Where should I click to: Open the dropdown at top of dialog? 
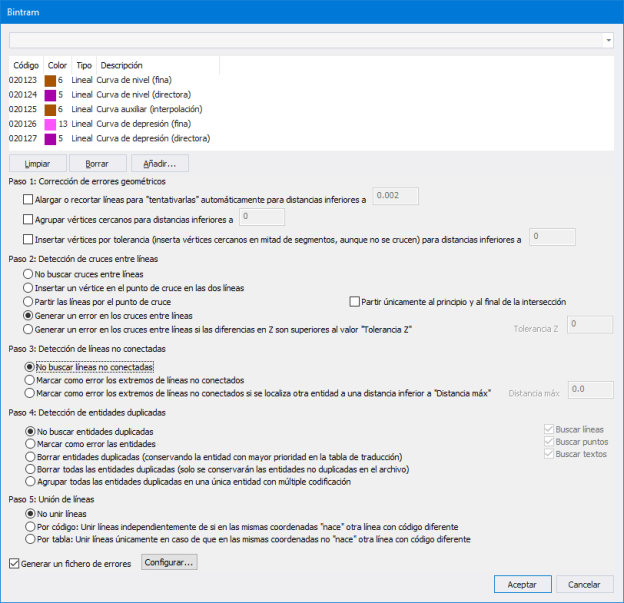click(609, 40)
